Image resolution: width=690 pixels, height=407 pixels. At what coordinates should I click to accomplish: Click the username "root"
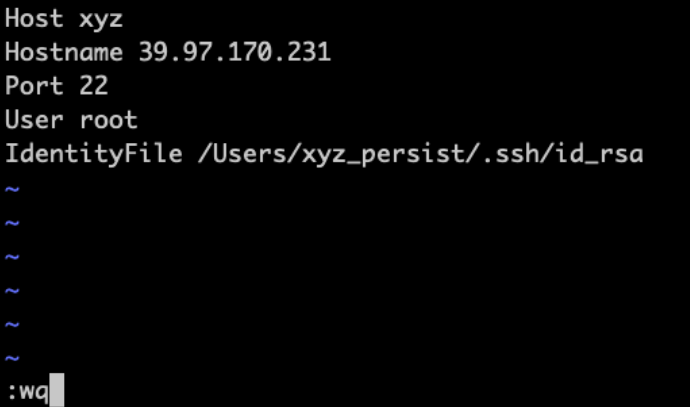[108, 121]
